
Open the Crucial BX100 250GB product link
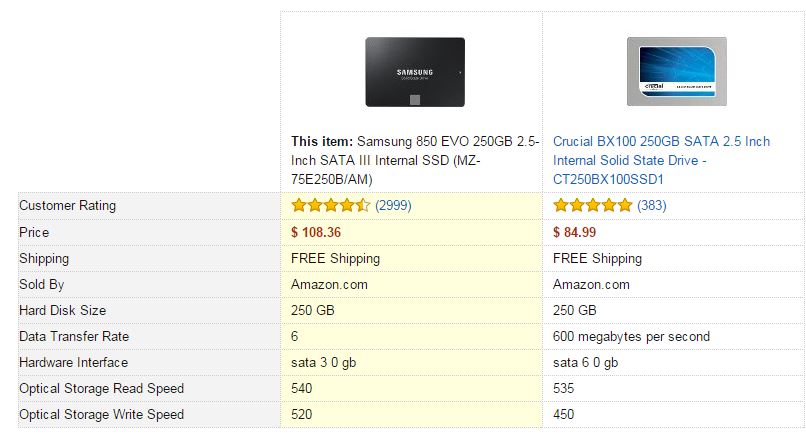(x=661, y=160)
